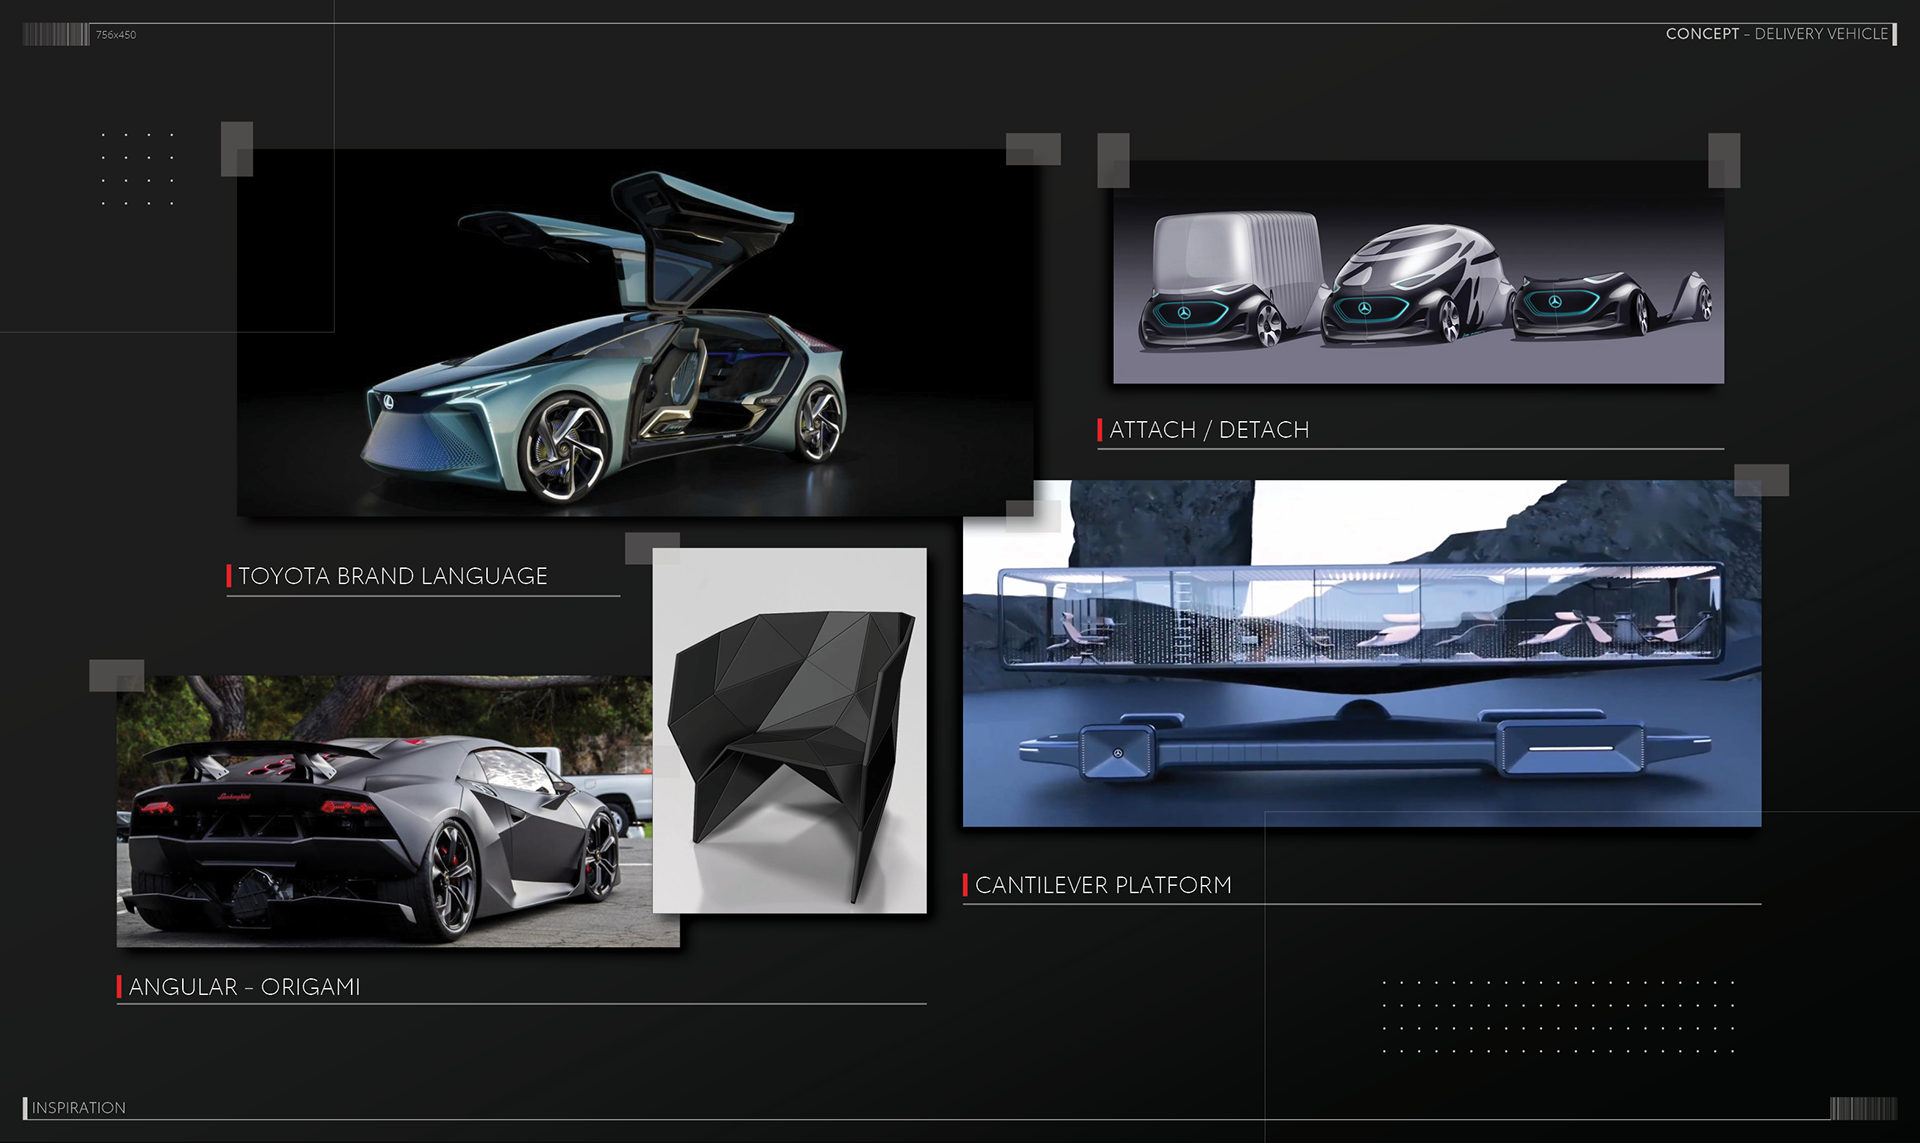Click the ANGULAR - ORIGAMI caption
The height and width of the screenshot is (1143, 1920).
click(x=245, y=987)
